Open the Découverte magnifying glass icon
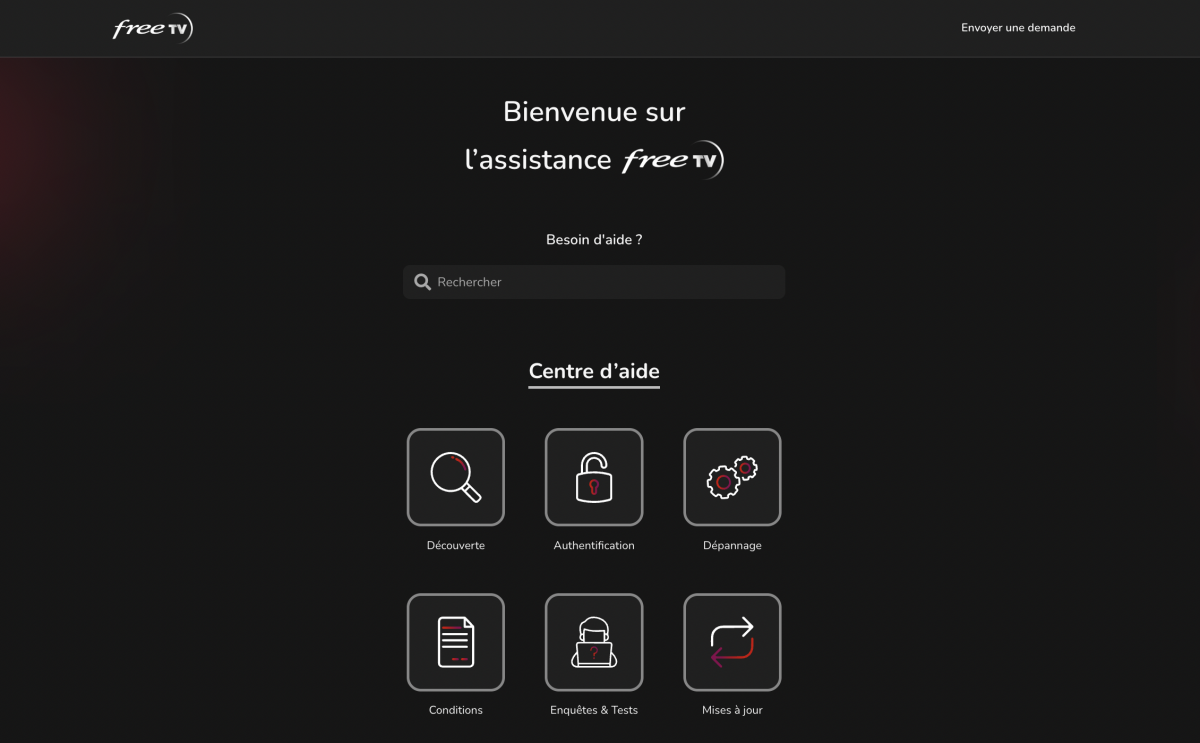Image resolution: width=1200 pixels, height=743 pixels. (455, 477)
